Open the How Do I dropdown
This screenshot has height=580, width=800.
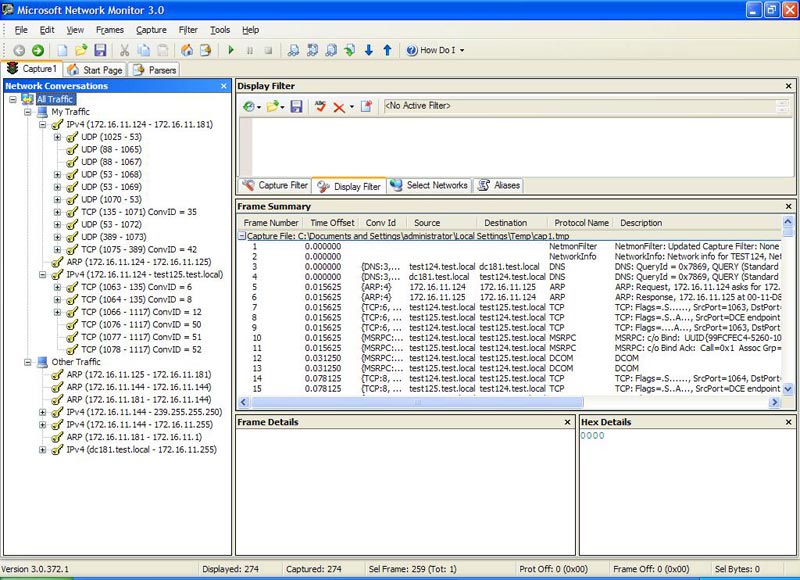[x=436, y=50]
